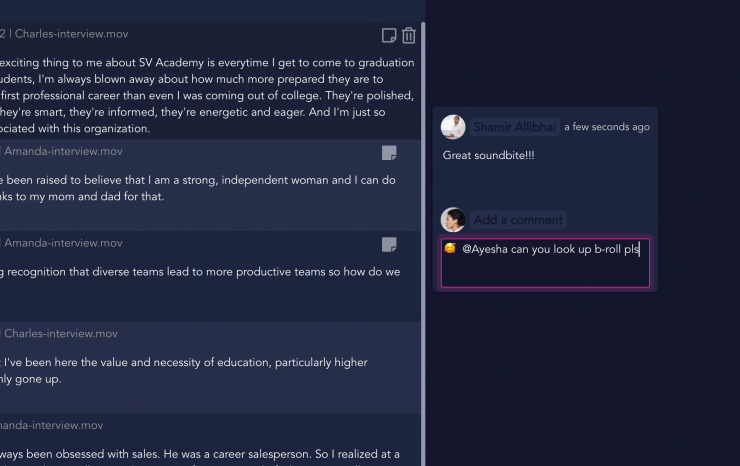740x466 pixels.
Task: Open note icon beside 'strong, independent woman' clip
Action: click(x=389, y=153)
